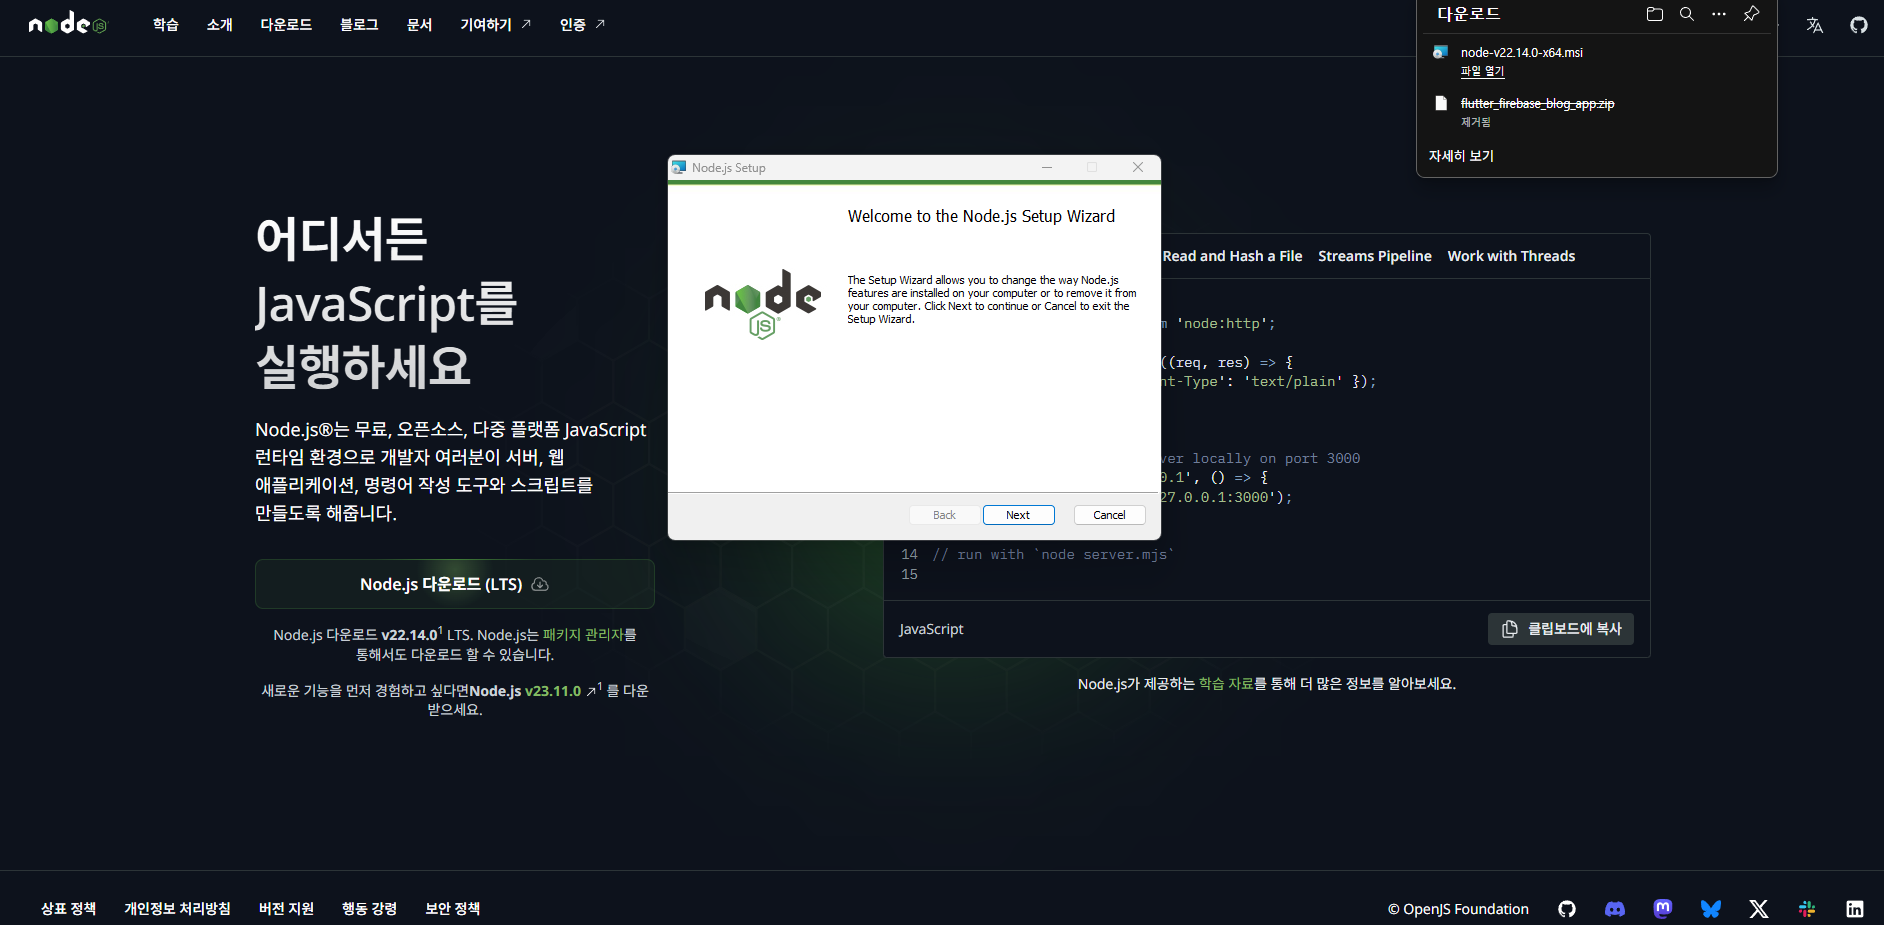
Task: Open 문서 nav item
Action: pyautogui.click(x=420, y=25)
